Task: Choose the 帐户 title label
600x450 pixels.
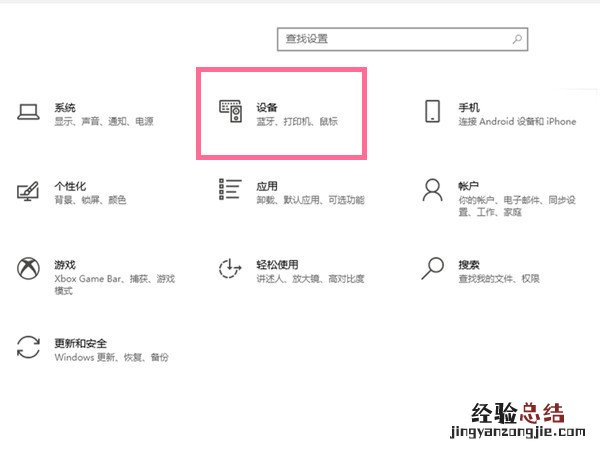Action: point(469,186)
